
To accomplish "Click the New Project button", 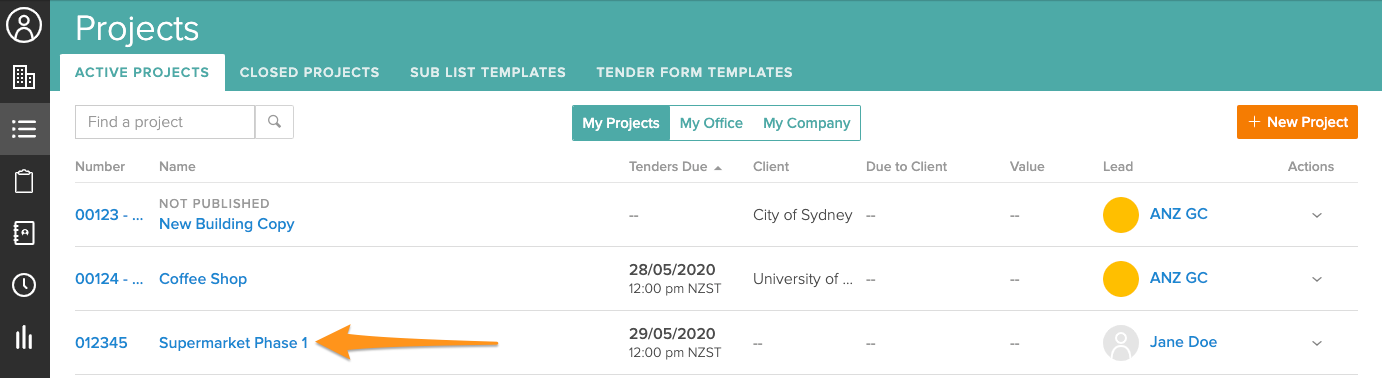I will coord(1297,122).
